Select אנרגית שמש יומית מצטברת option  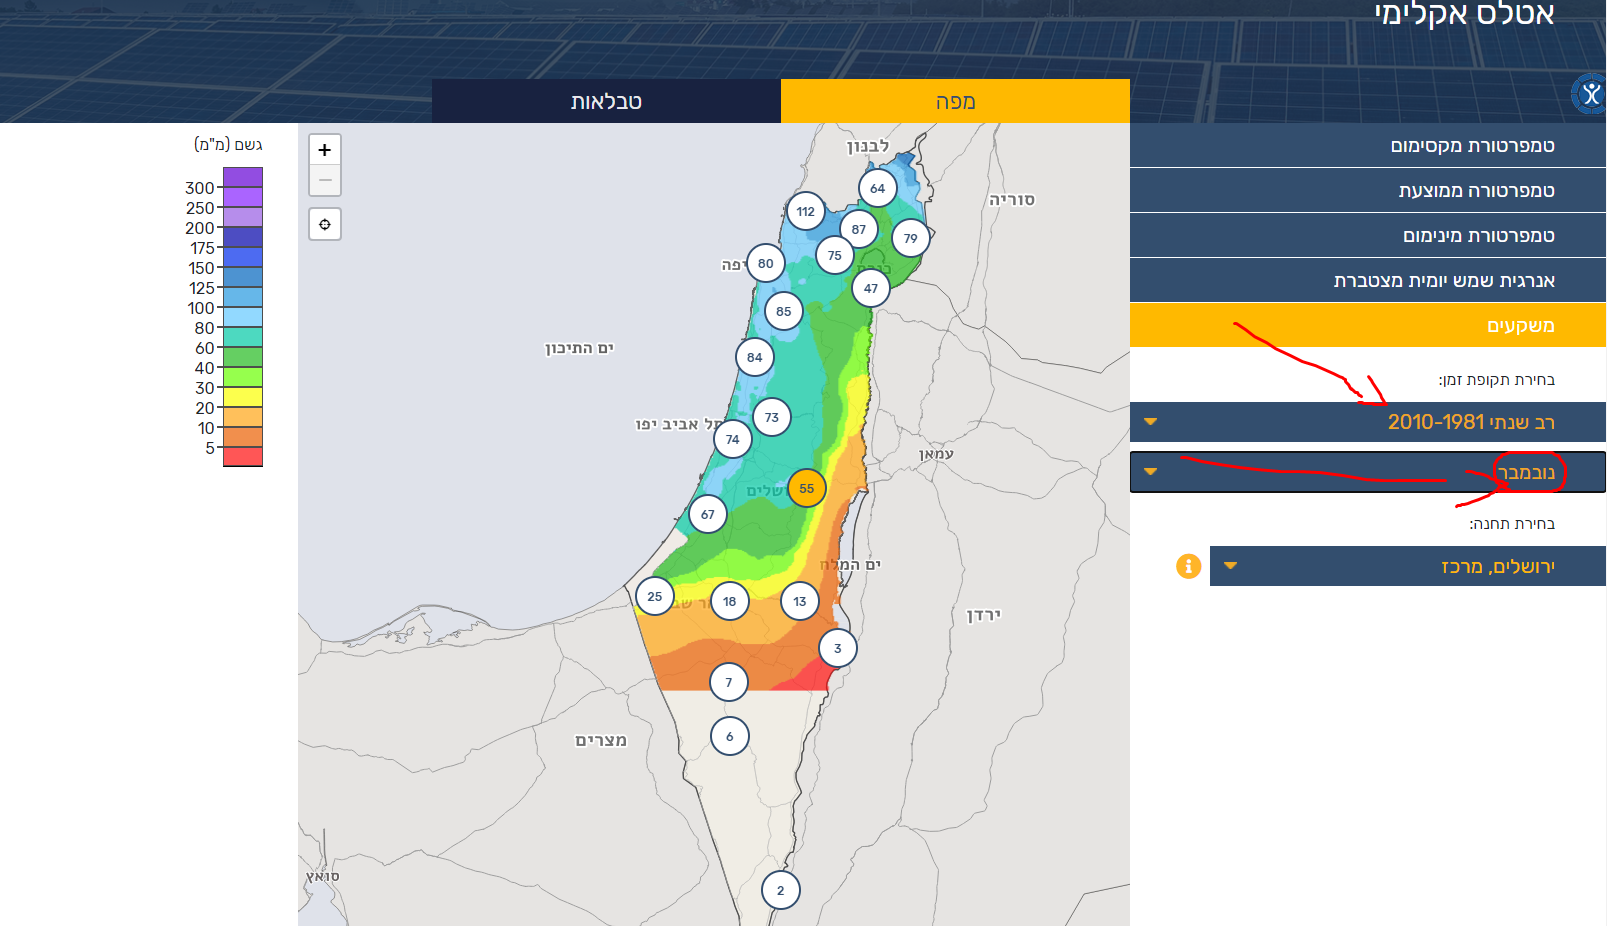pos(1367,281)
